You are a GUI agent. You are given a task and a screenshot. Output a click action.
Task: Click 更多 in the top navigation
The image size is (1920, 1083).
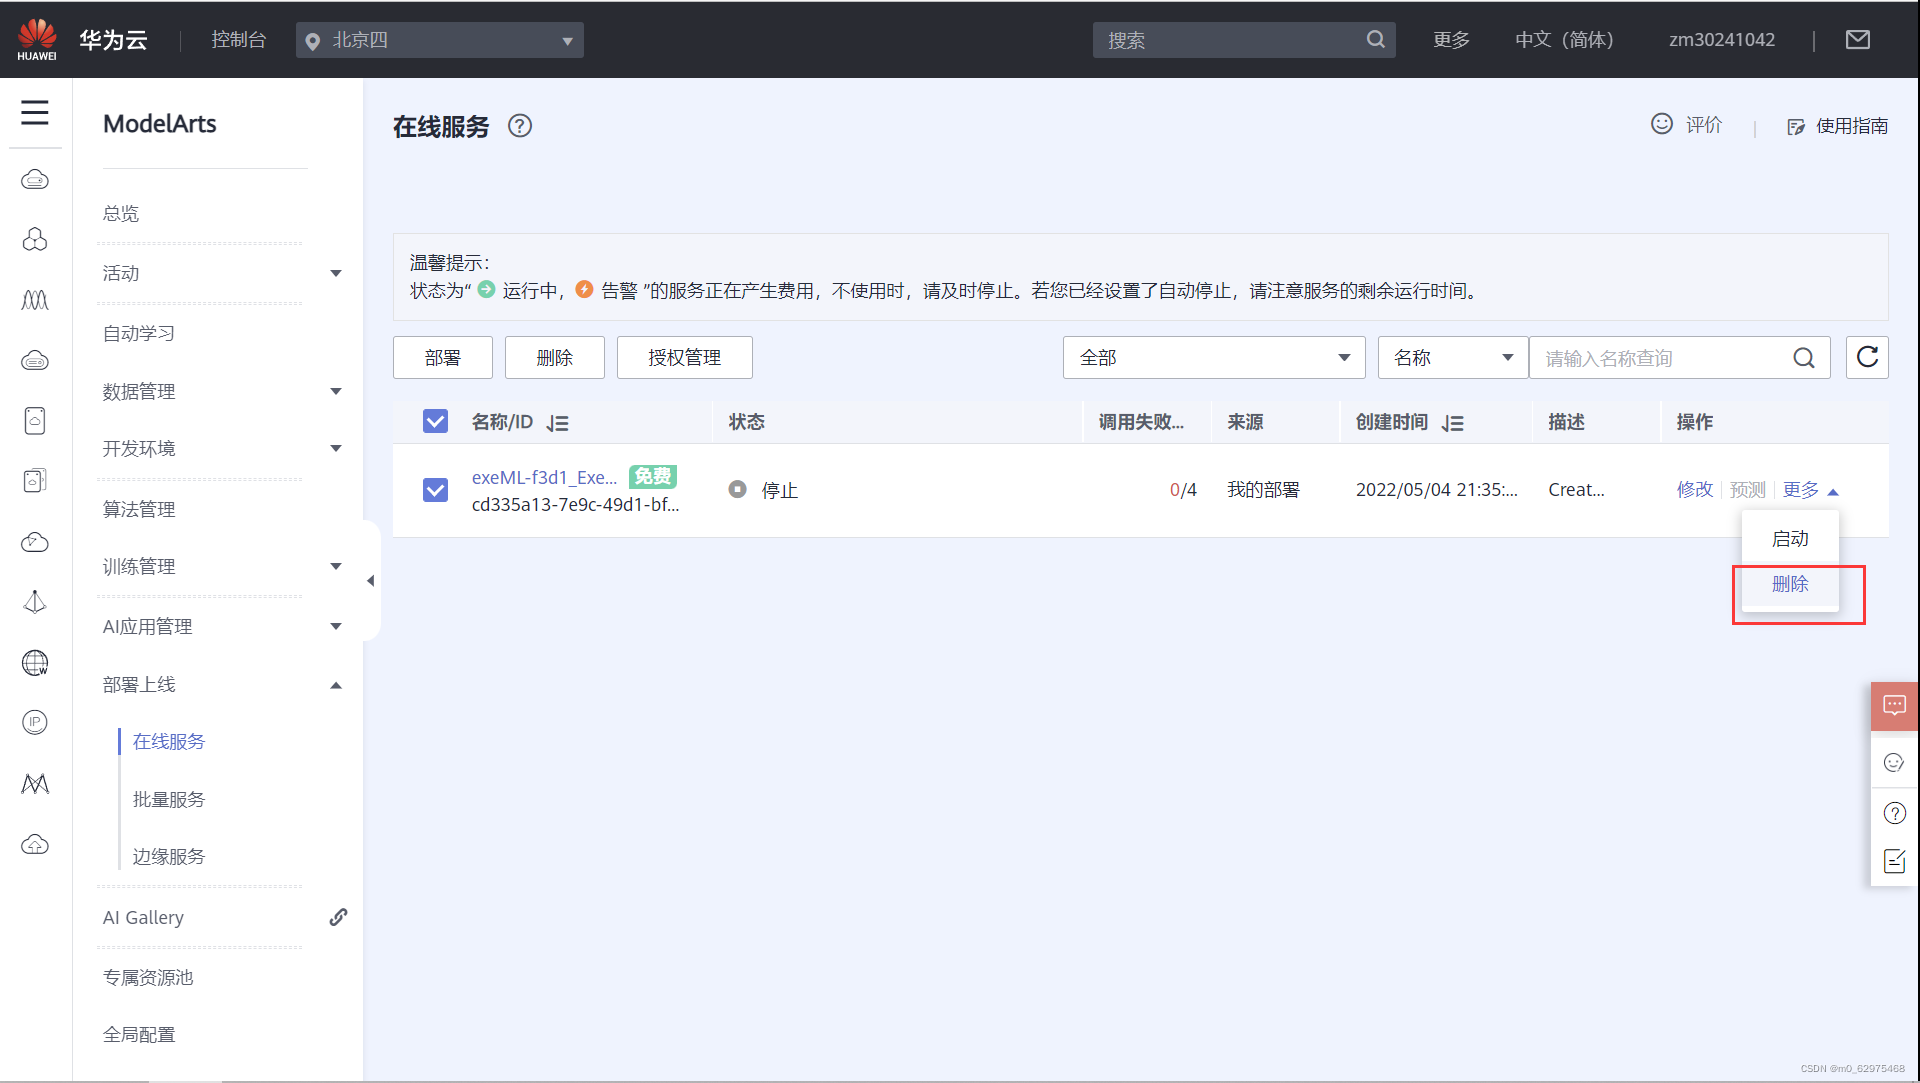click(x=1451, y=40)
